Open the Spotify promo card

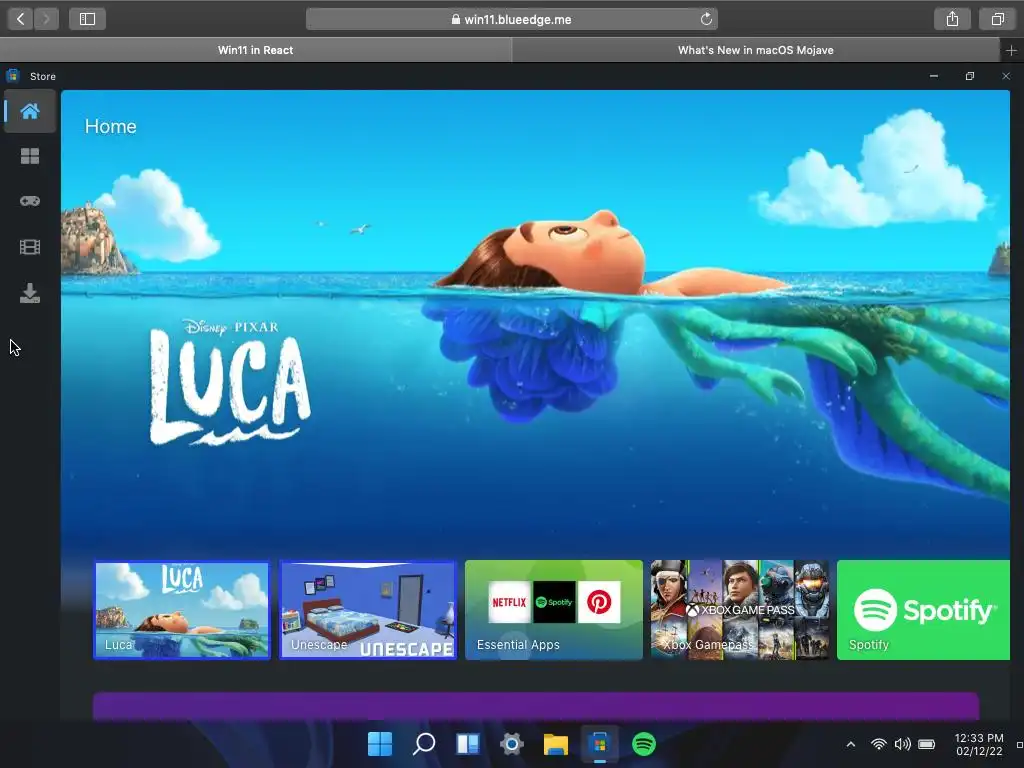[x=923, y=610]
